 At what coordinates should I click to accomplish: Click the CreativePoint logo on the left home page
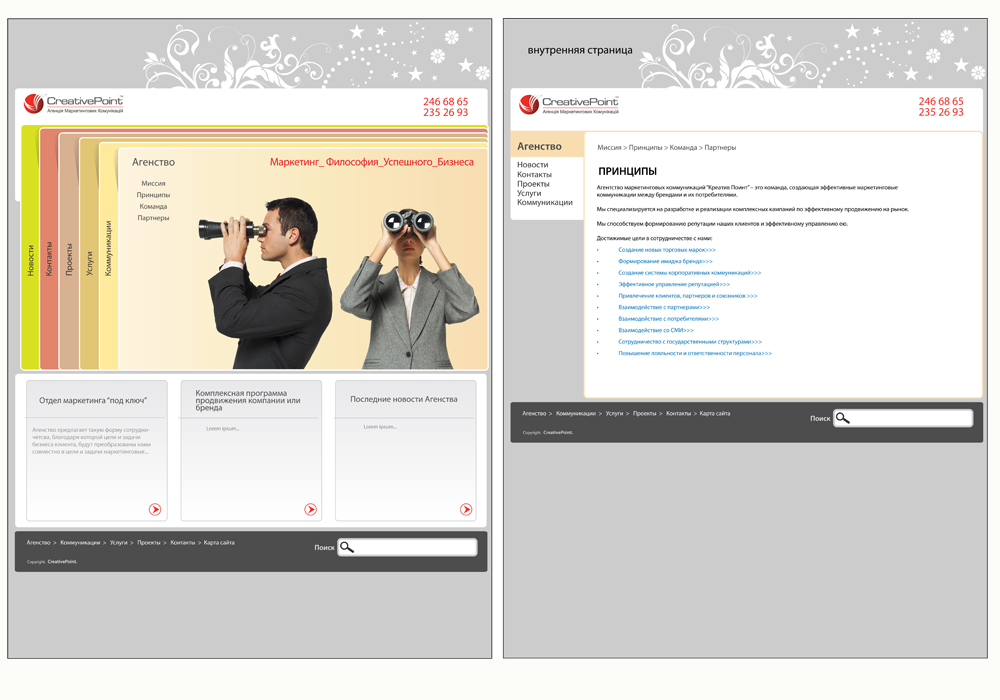(x=73, y=103)
